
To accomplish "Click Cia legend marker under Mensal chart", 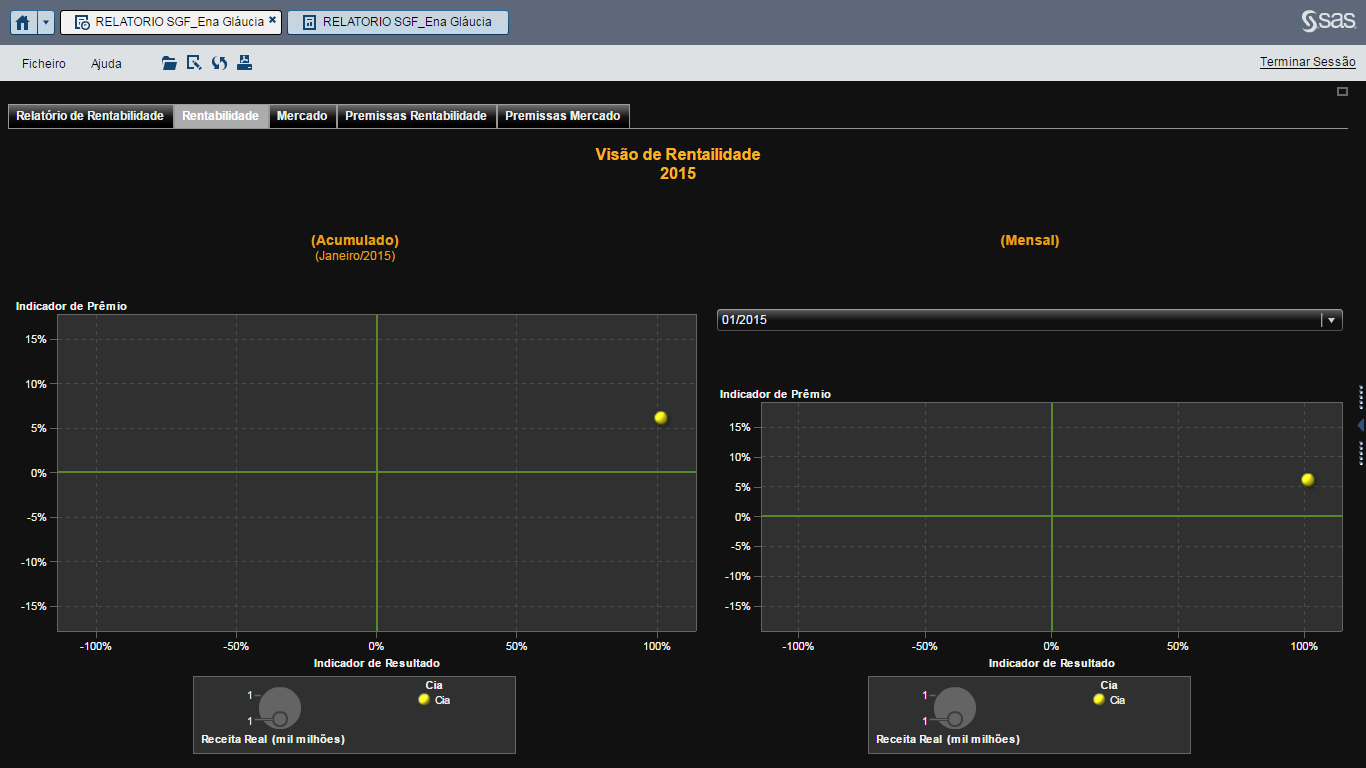I will 1099,700.
